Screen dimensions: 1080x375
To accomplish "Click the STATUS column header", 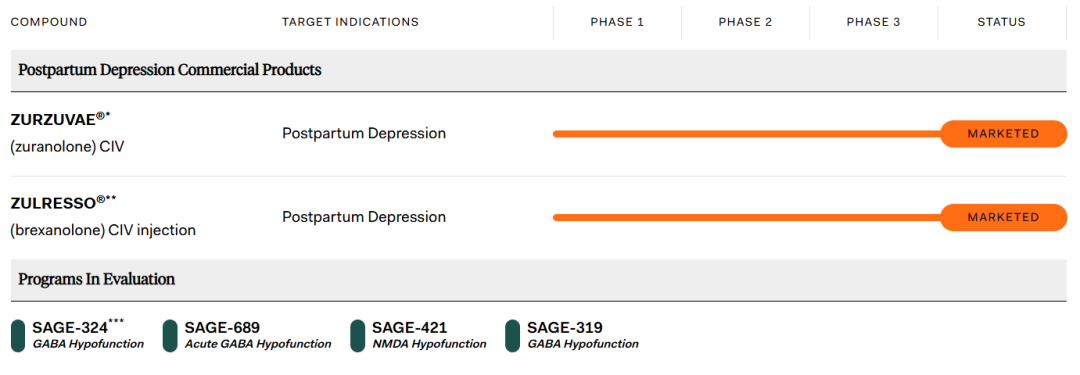I will pos(1001,22).
